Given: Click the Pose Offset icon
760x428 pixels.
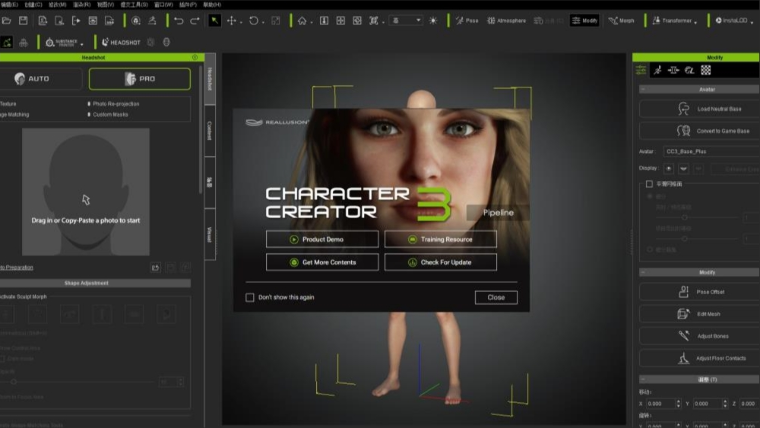Looking at the screenshot, I should pyautogui.click(x=683, y=292).
